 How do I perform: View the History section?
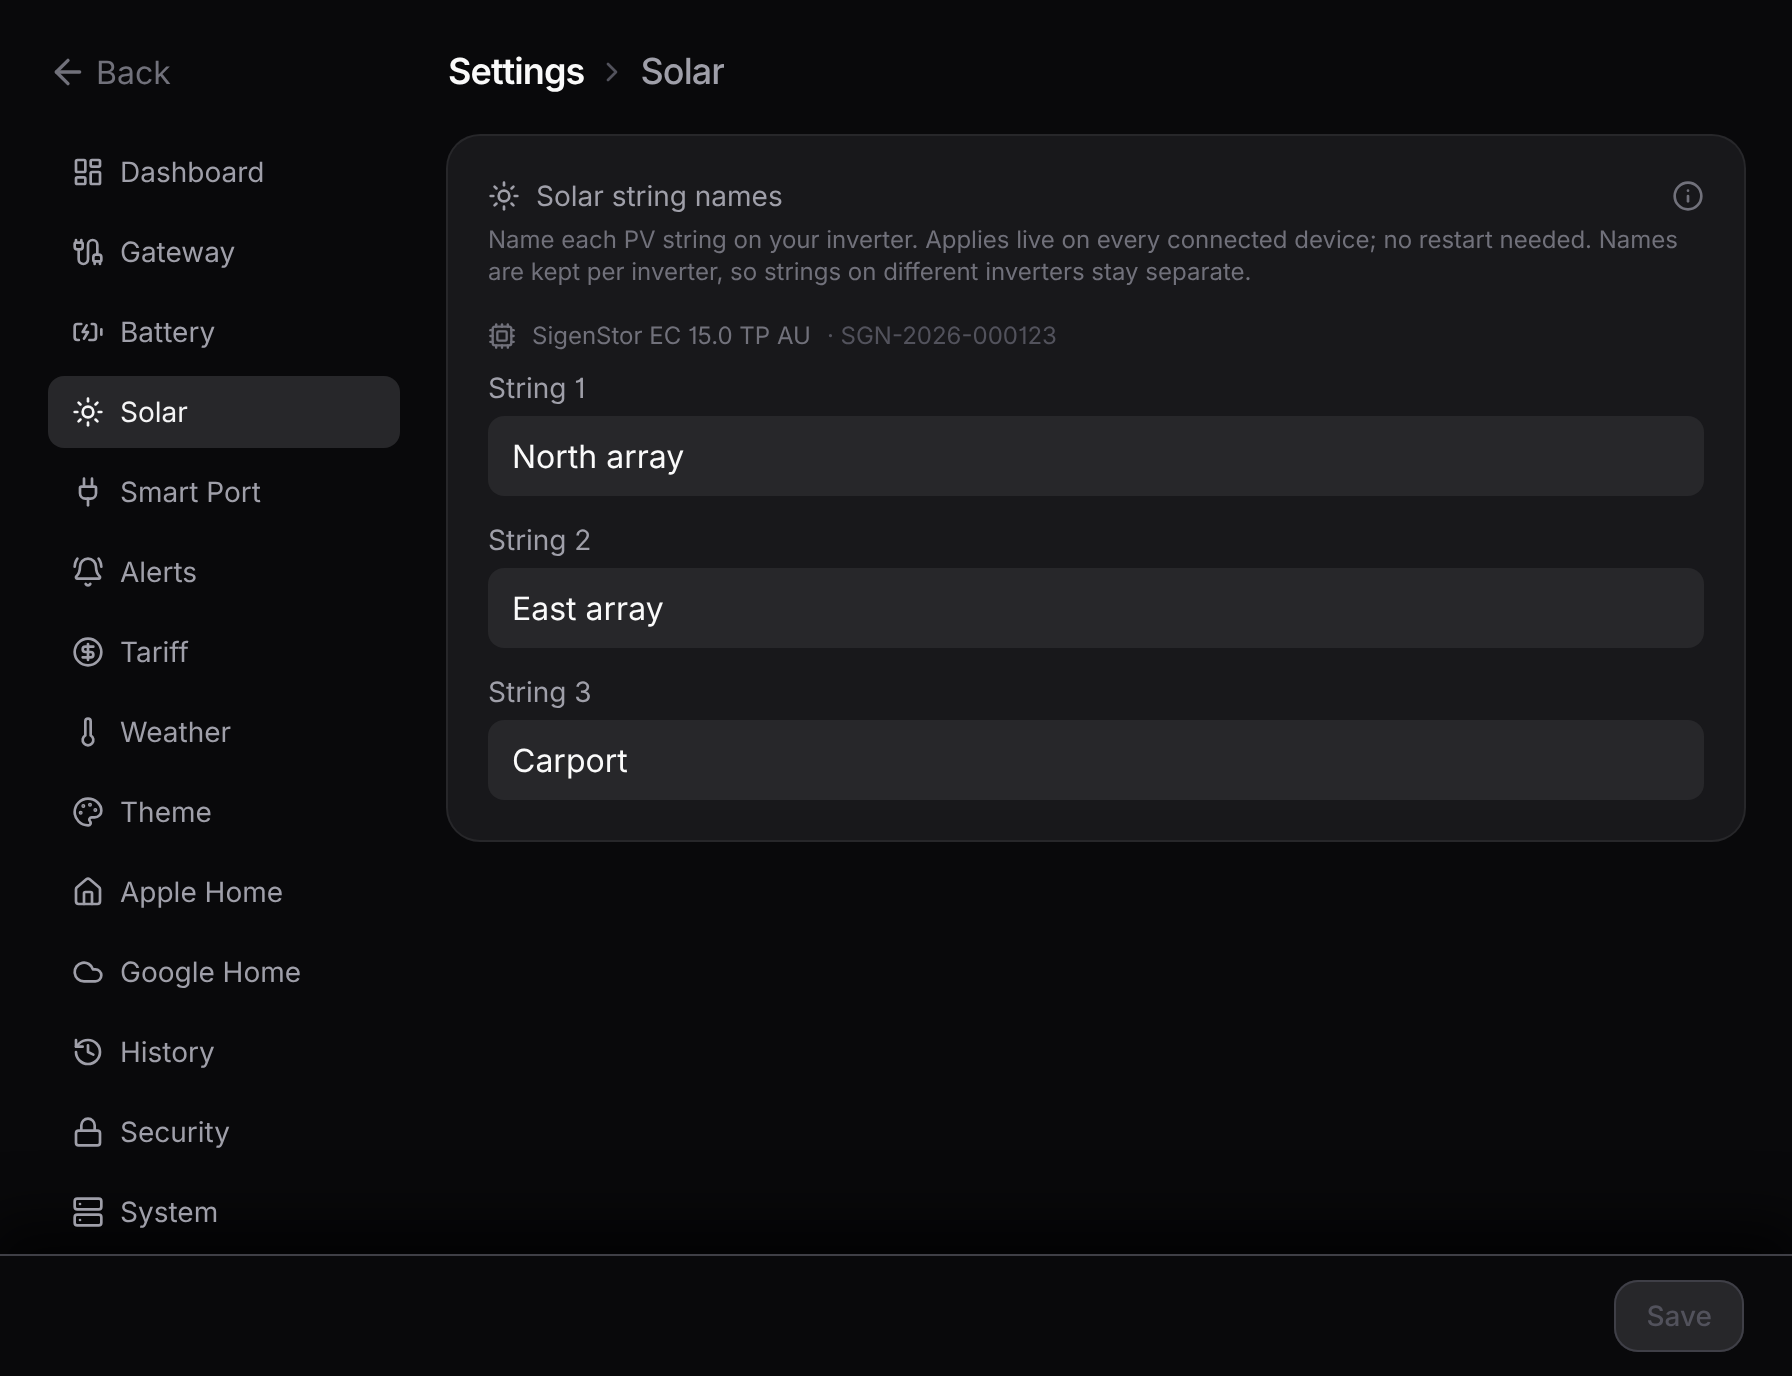[224, 1052]
